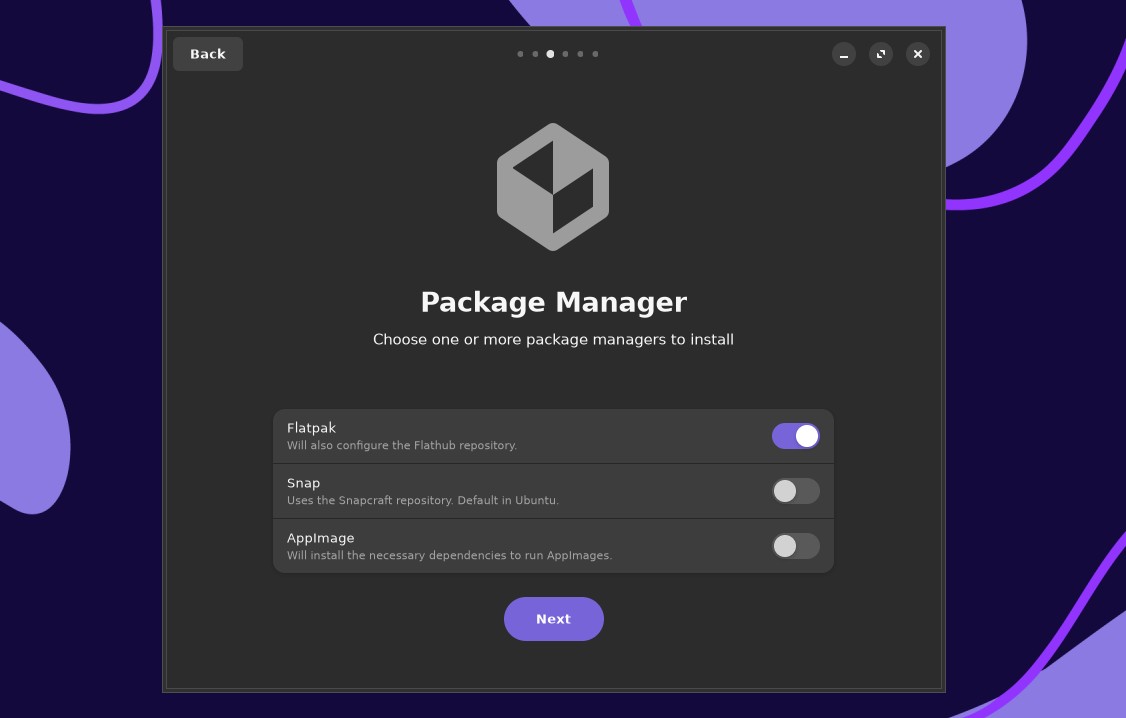Click 'Uses the Snapcraft repository' description

pyautogui.click(x=422, y=500)
